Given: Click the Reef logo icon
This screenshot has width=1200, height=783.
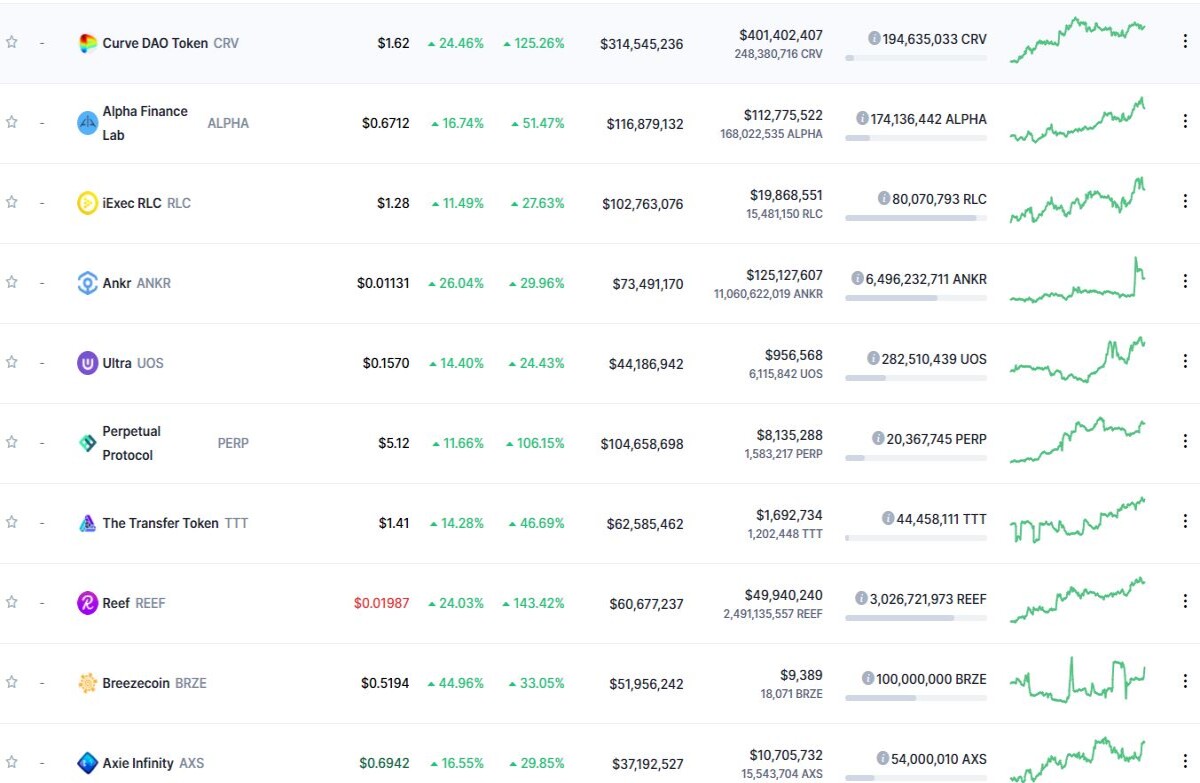Looking at the screenshot, I should pyautogui.click(x=88, y=603).
